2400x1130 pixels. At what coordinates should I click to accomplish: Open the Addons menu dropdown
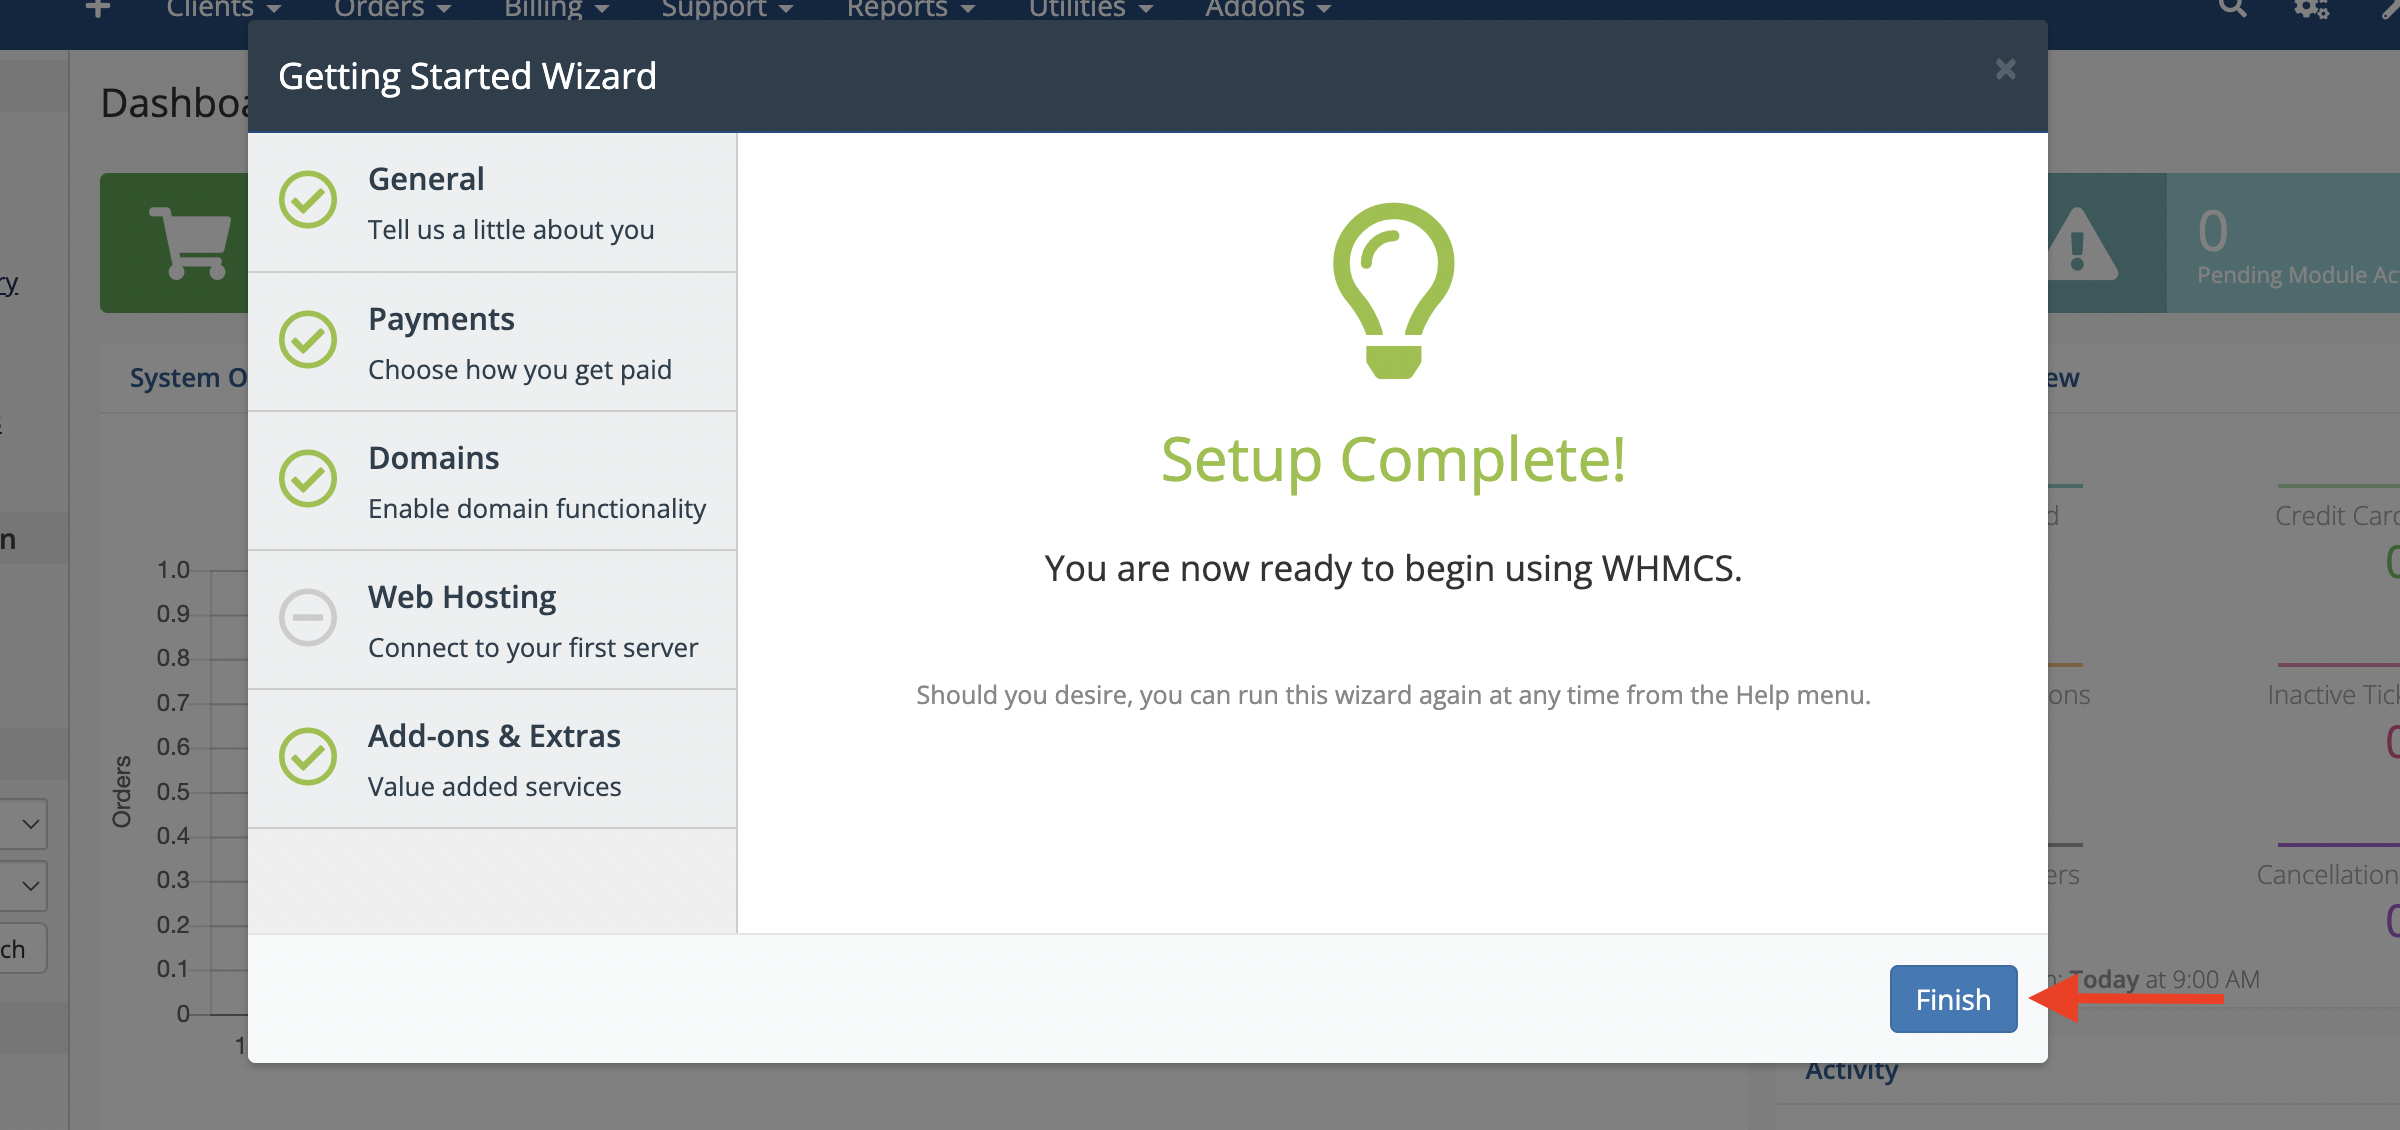[1268, 9]
